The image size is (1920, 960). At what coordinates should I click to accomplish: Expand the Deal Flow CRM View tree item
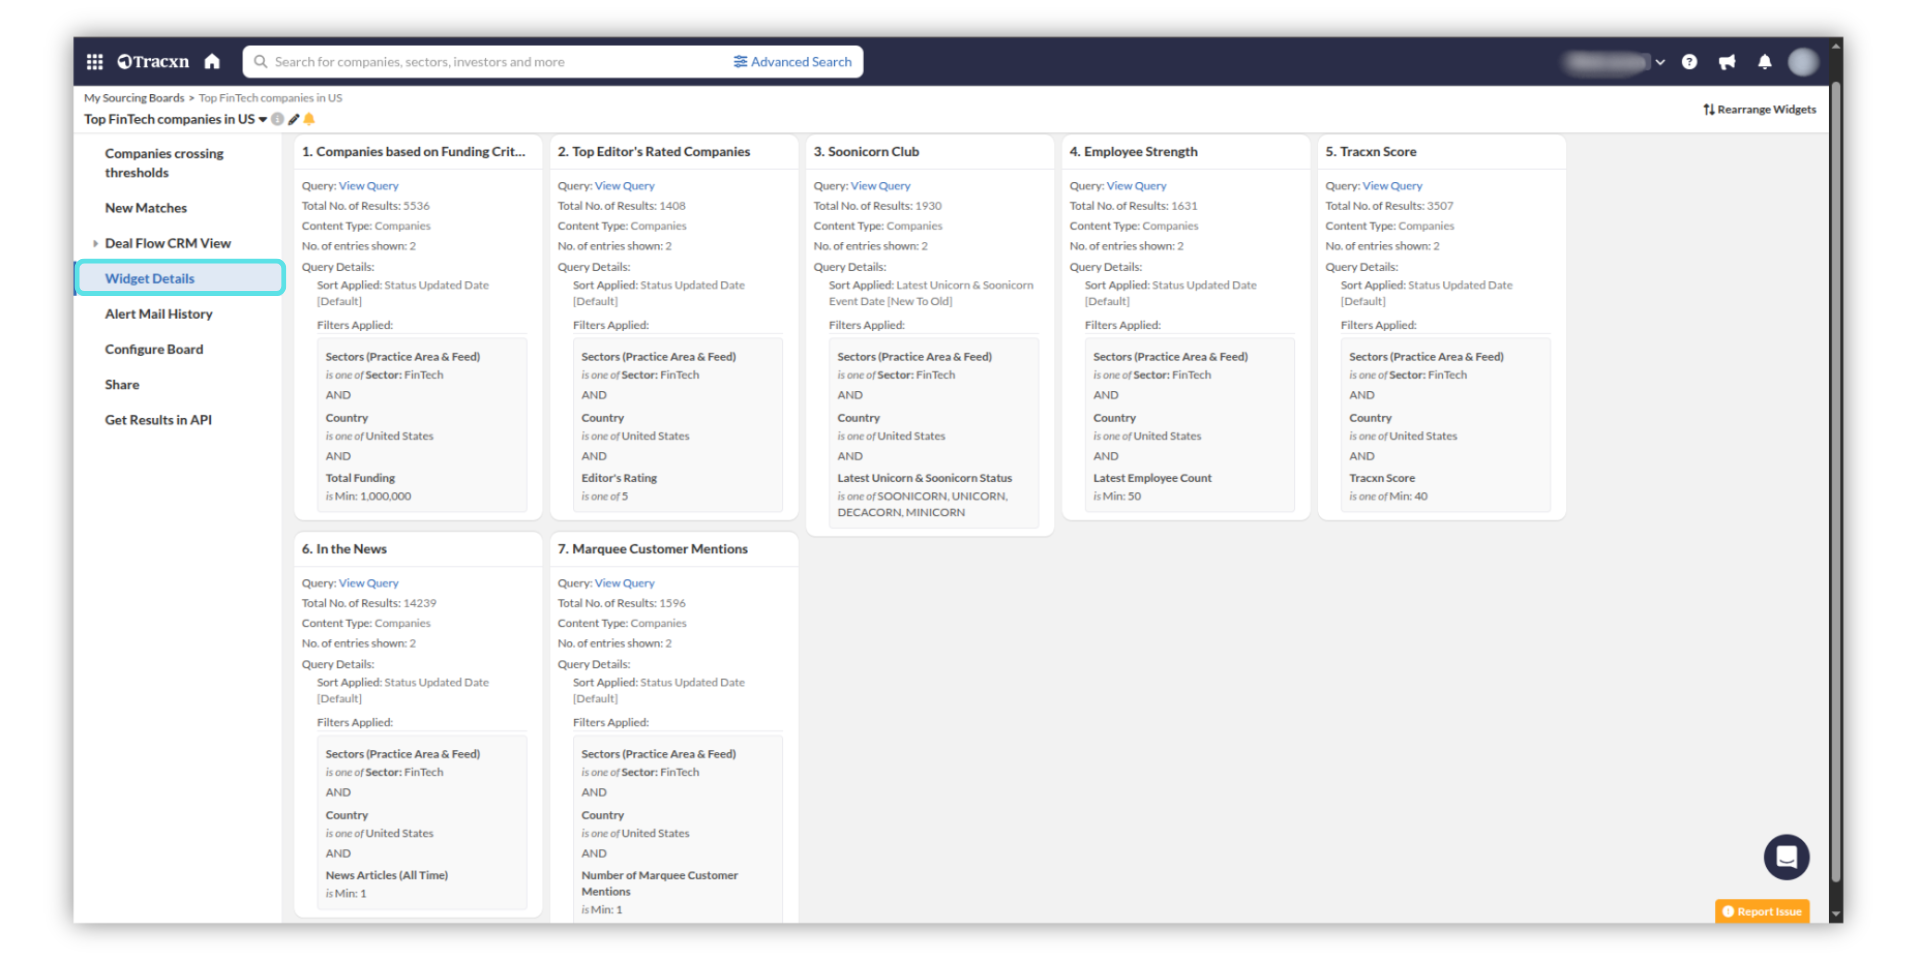[x=95, y=243]
